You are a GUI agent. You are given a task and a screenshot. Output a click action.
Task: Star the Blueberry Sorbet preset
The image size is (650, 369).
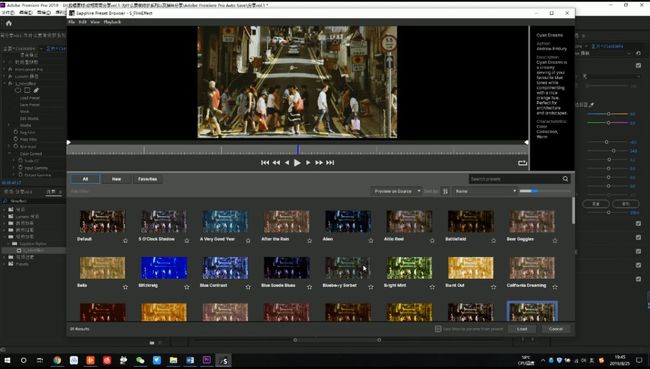point(371,287)
